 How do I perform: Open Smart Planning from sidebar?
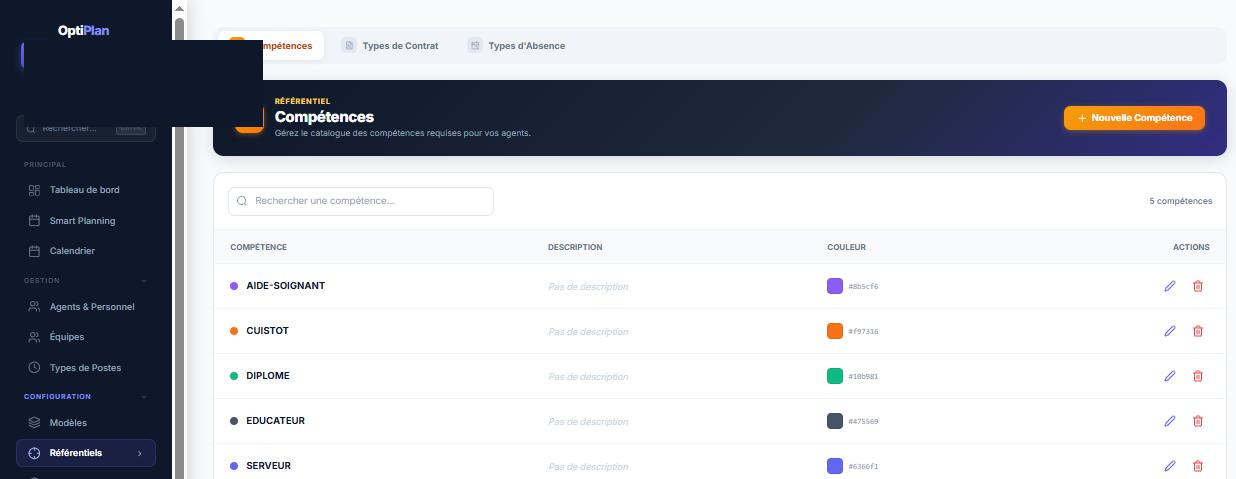coord(86,221)
